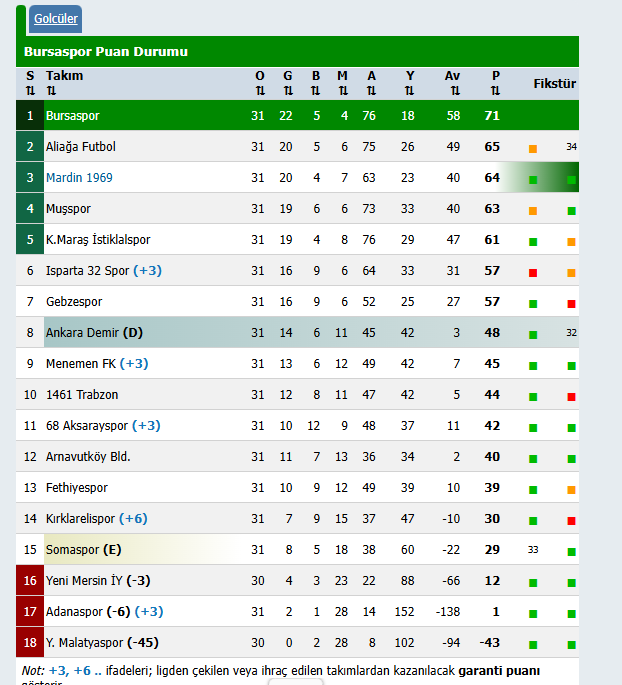Click Isparta 32 Spor red fixture square
This screenshot has width=622, height=685.
(x=533, y=273)
